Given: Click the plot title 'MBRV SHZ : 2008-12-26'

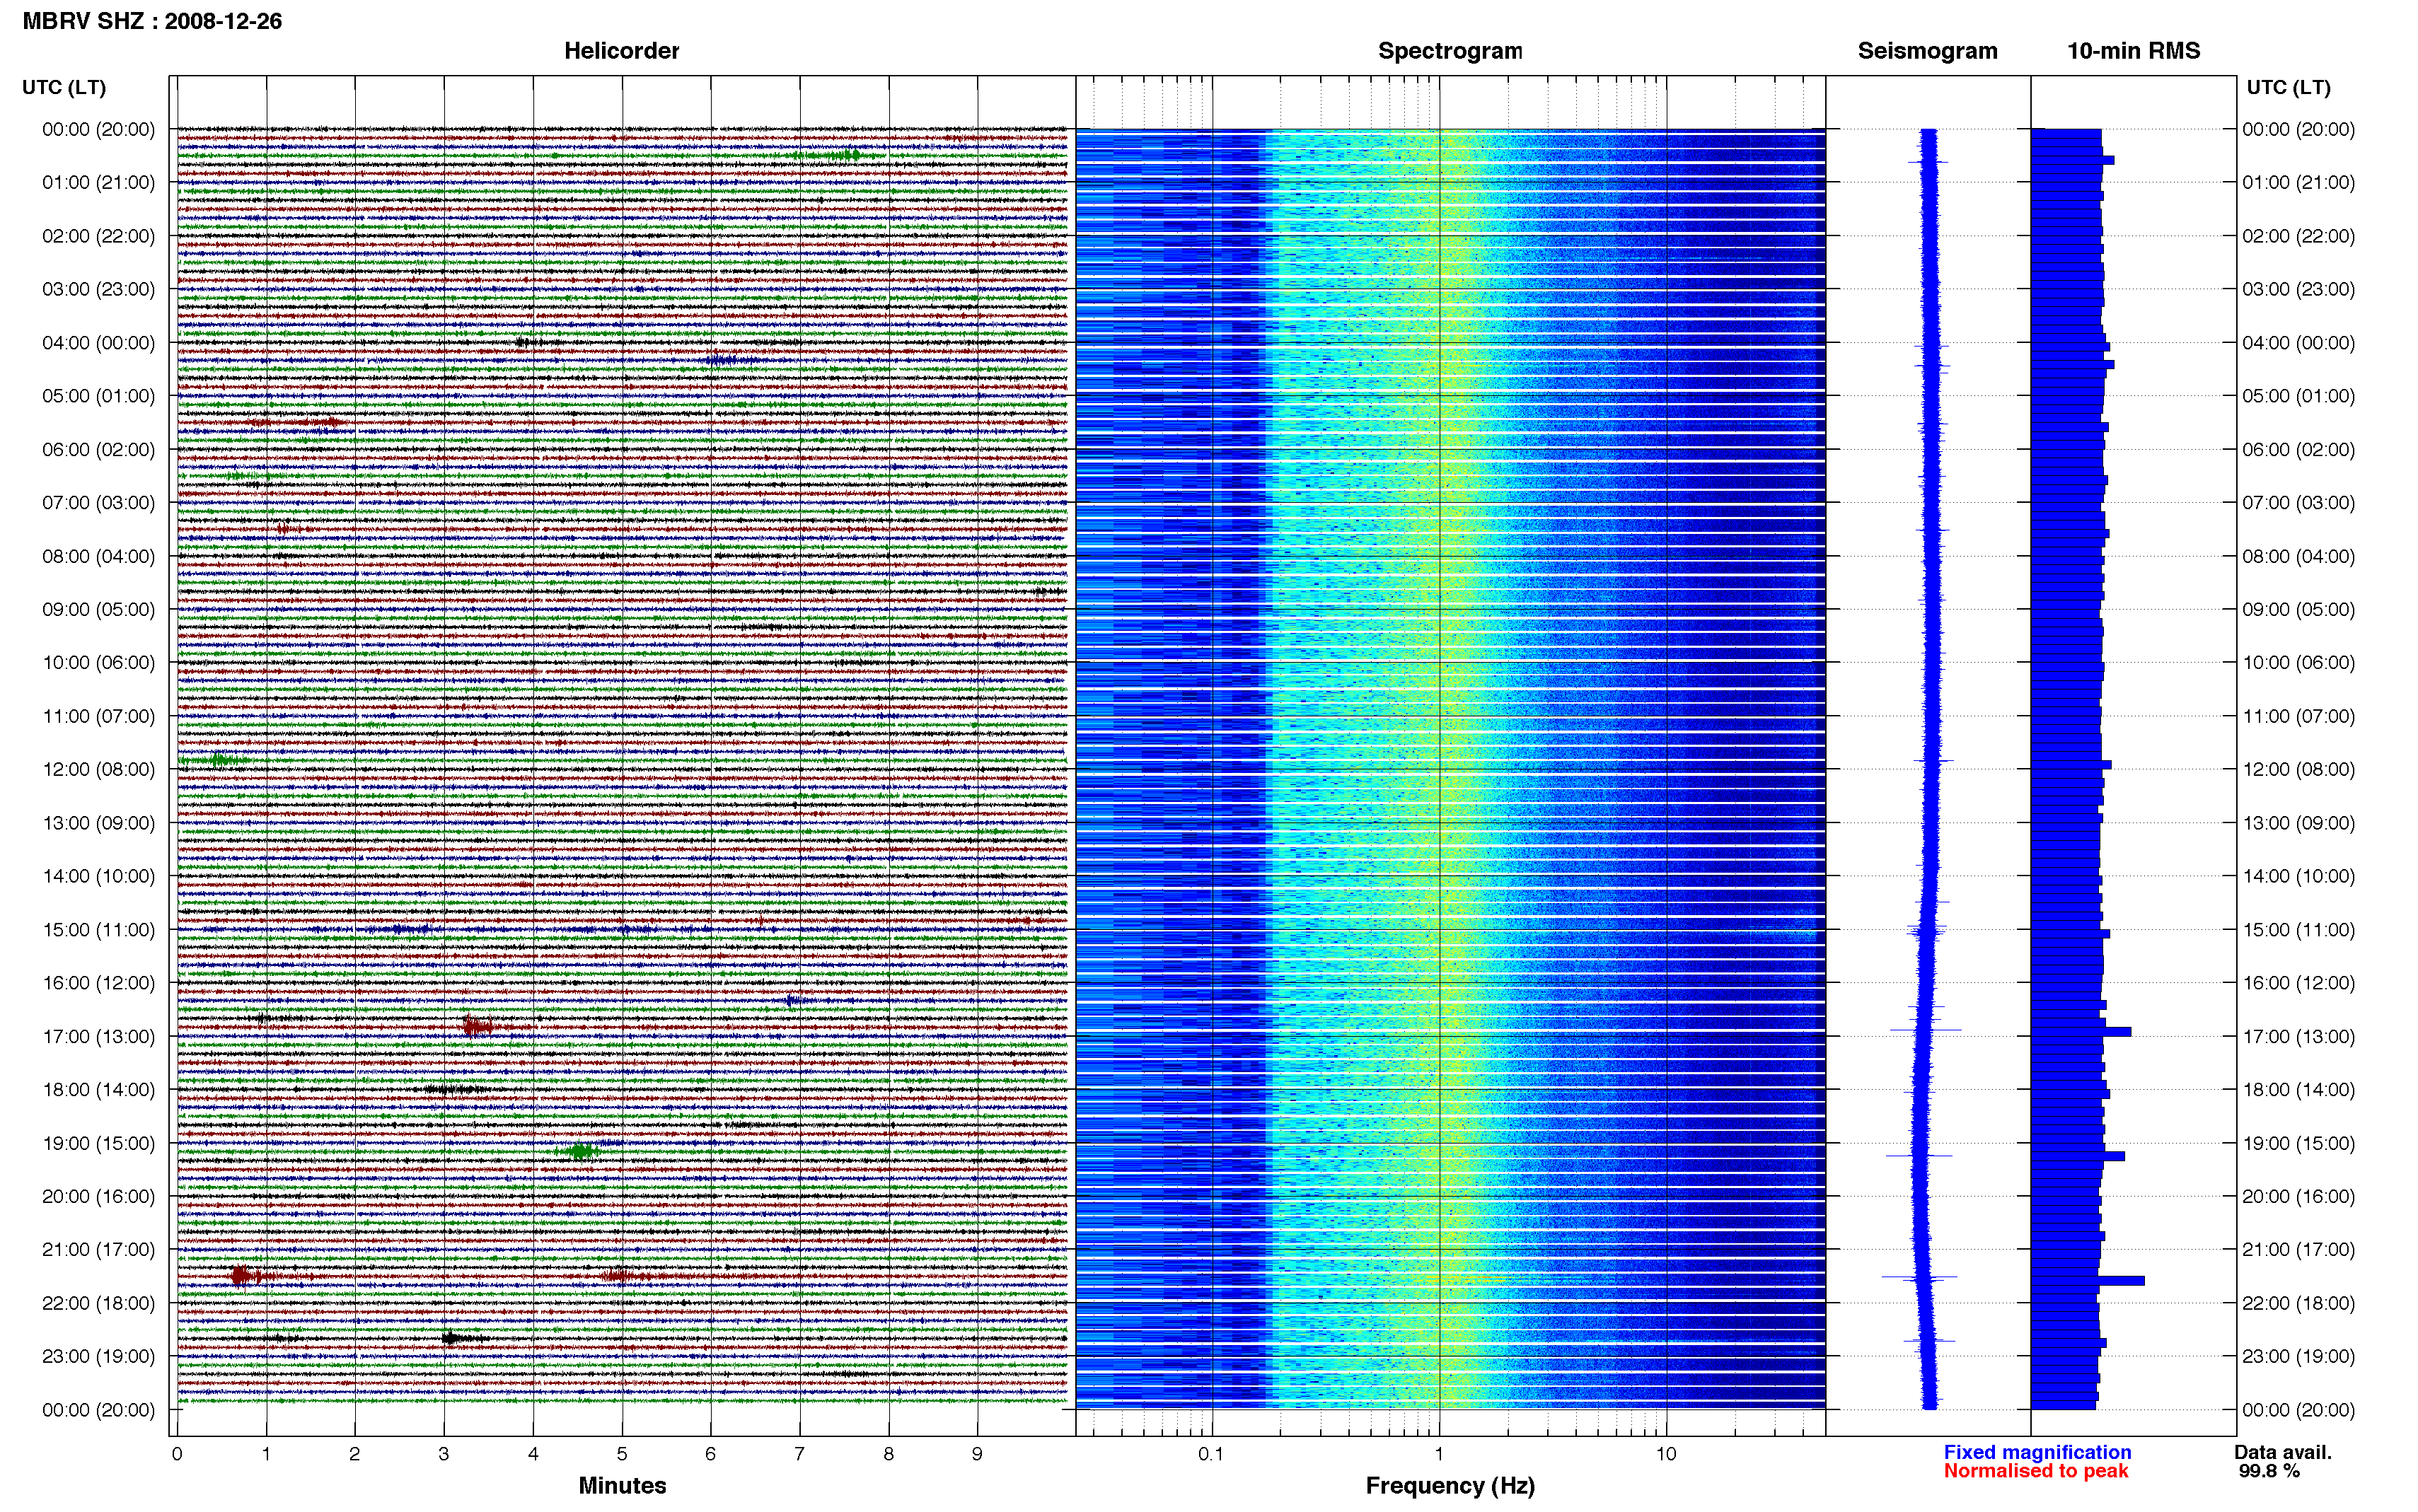Looking at the screenshot, I should (152, 21).
